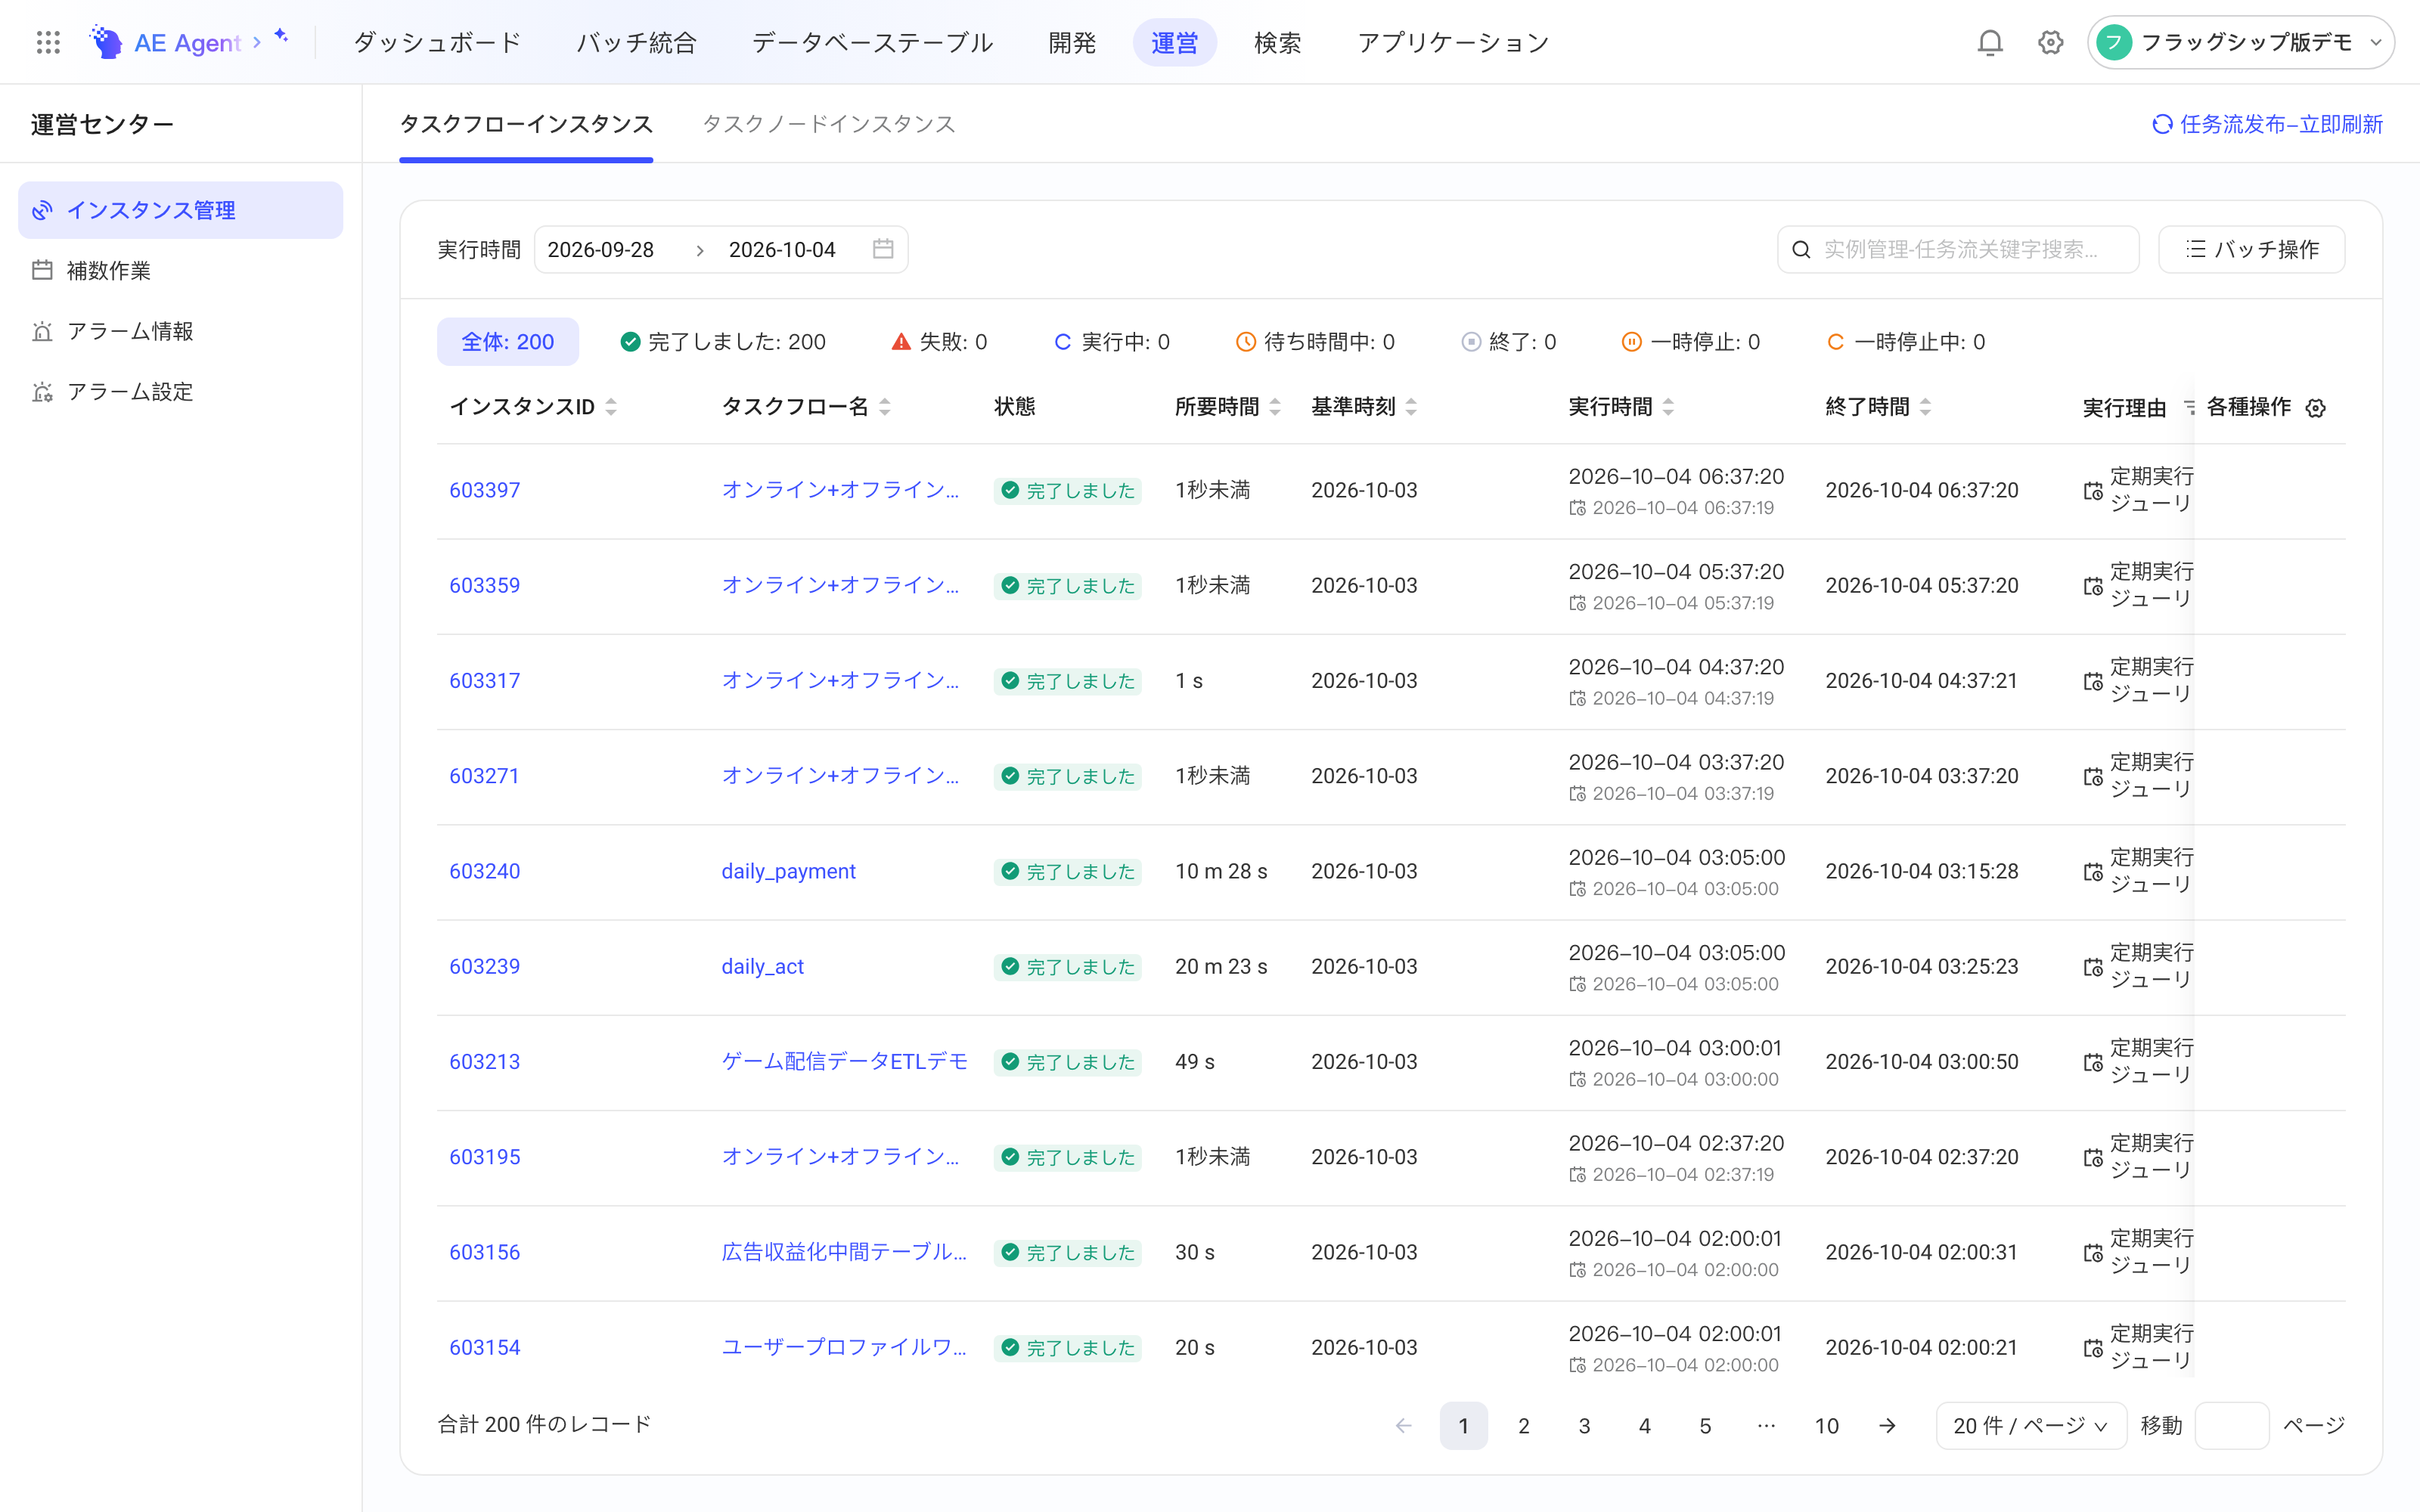This screenshot has width=2420, height=1512.
Task: Click the 補数作業 calendar icon in sidebar
Action: (x=42, y=270)
